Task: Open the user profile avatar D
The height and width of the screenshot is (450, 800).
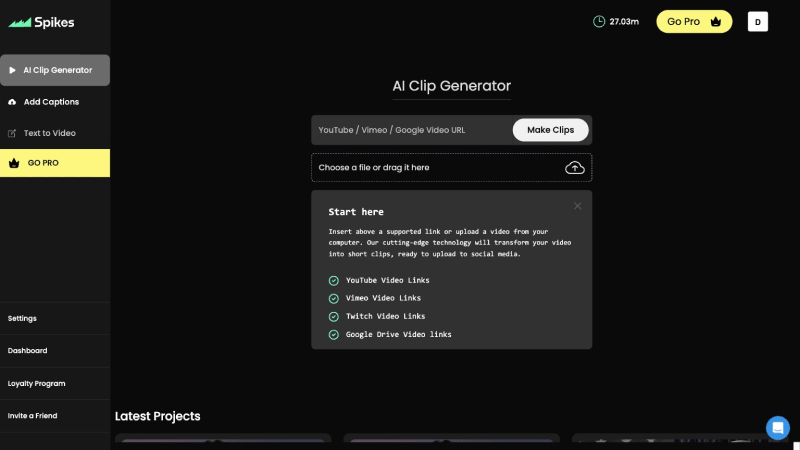Action: [x=757, y=21]
